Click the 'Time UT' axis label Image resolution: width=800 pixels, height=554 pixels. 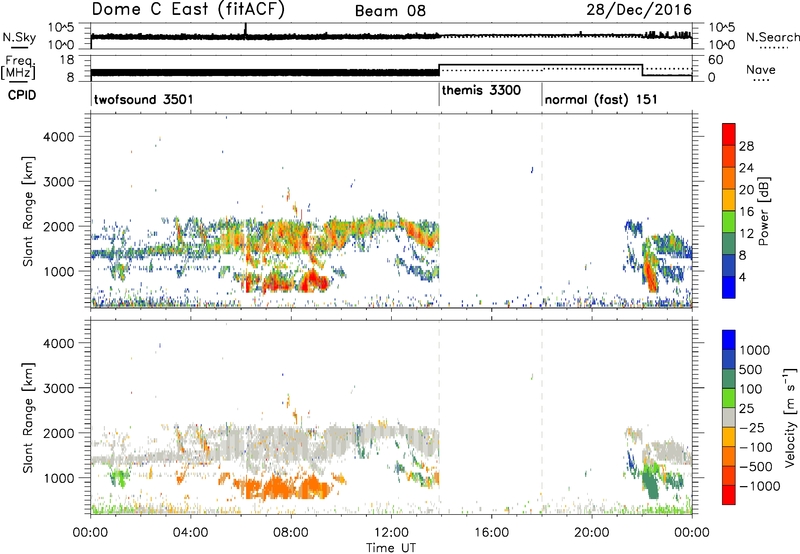pos(391,547)
